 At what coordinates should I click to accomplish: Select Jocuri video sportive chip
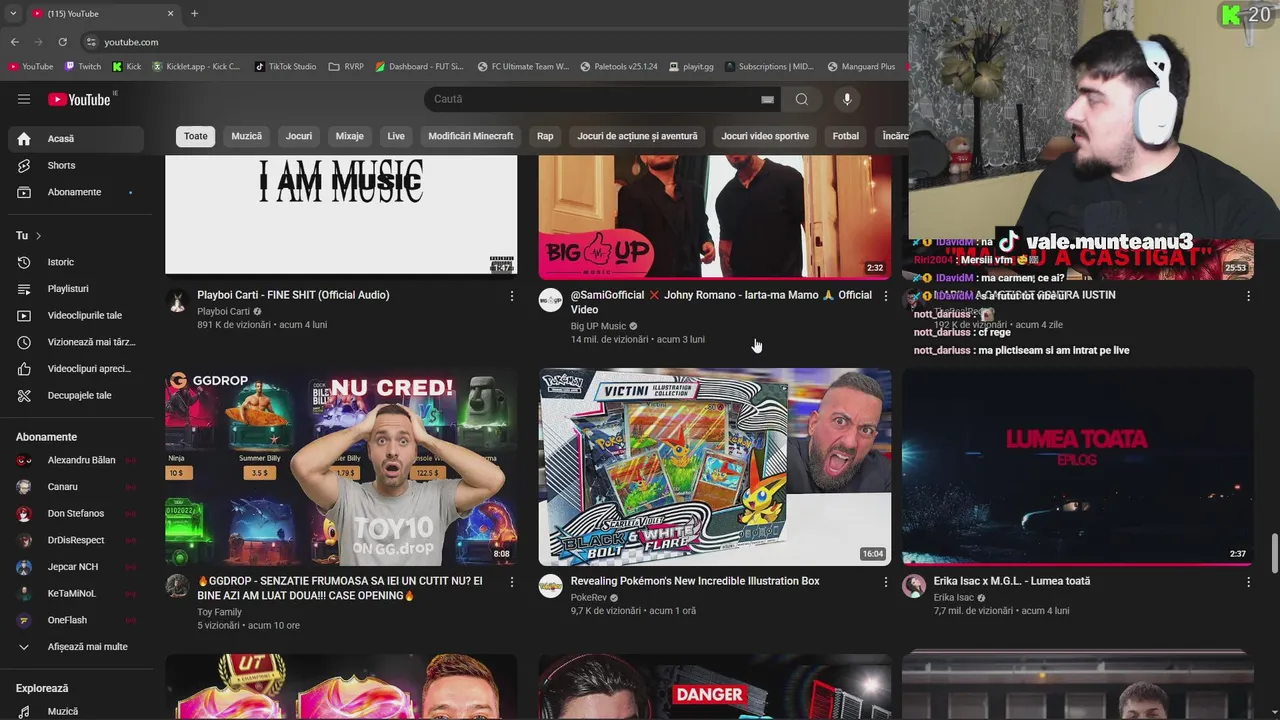coord(765,136)
